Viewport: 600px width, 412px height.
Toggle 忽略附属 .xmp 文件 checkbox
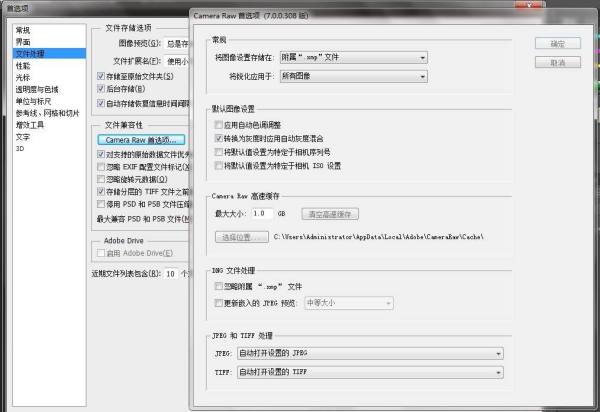(218, 286)
